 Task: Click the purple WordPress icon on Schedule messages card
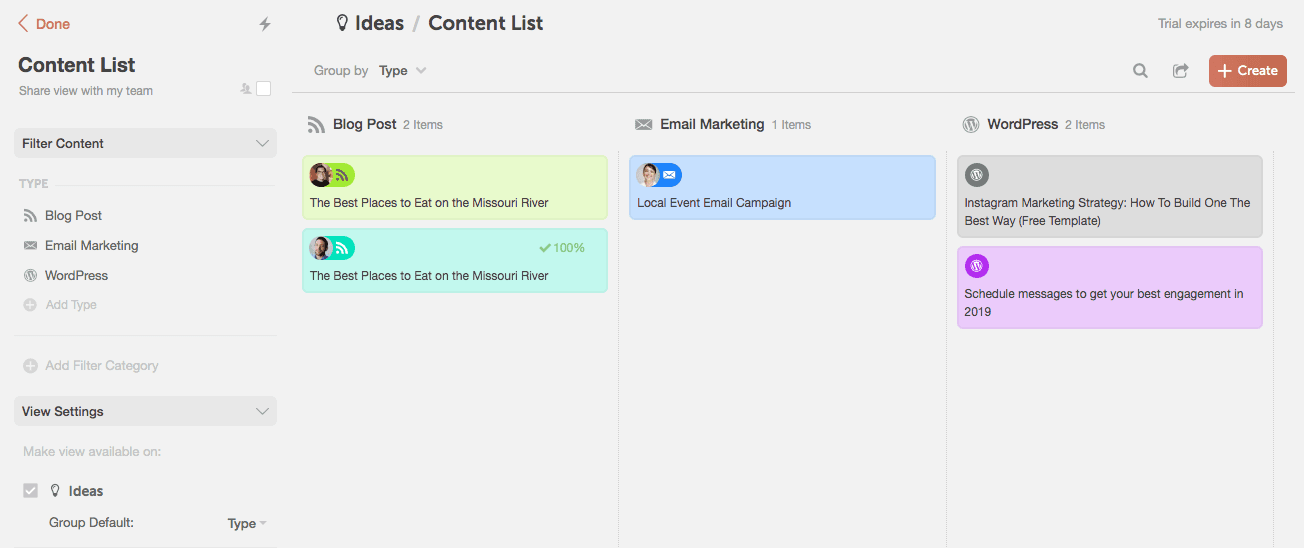[977, 266]
